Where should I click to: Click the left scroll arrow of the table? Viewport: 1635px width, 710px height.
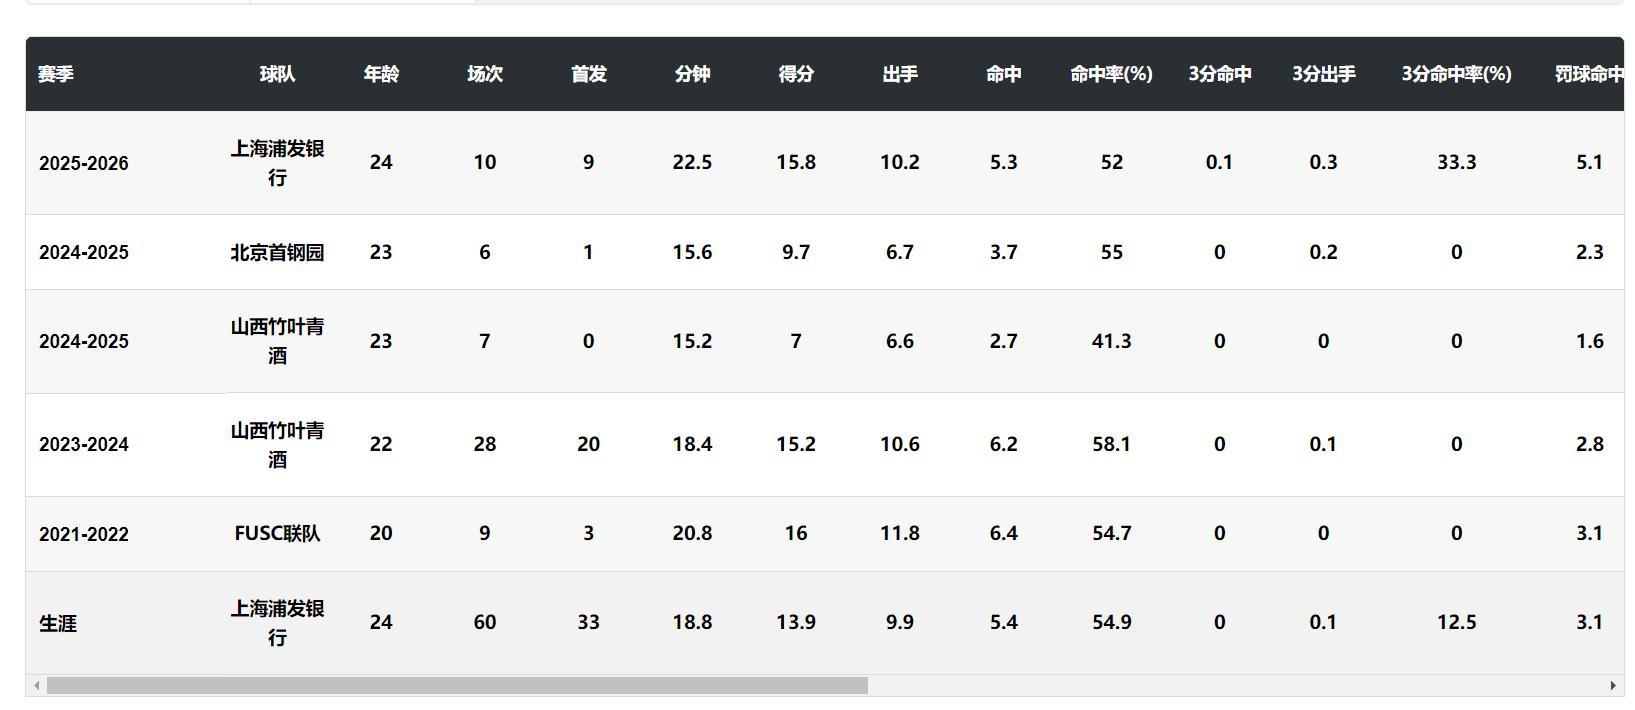click(x=37, y=686)
